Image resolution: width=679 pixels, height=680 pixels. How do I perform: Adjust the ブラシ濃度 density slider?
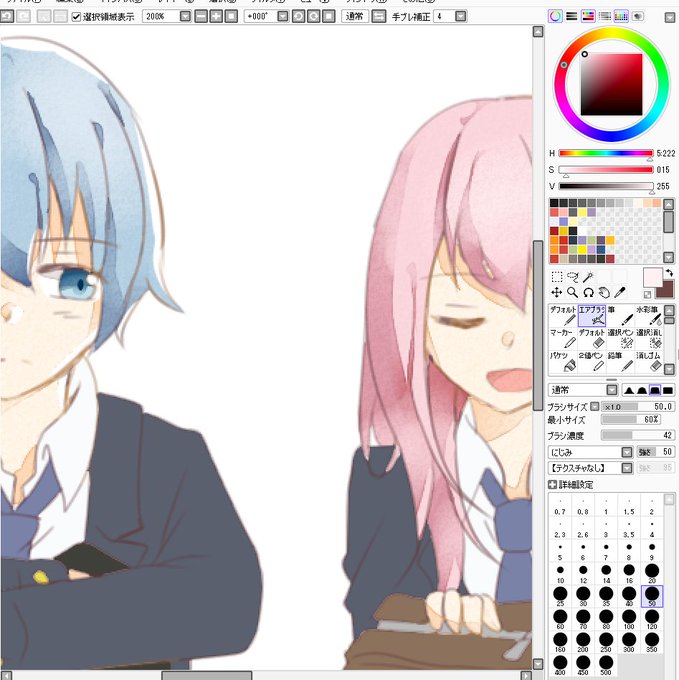tap(638, 435)
